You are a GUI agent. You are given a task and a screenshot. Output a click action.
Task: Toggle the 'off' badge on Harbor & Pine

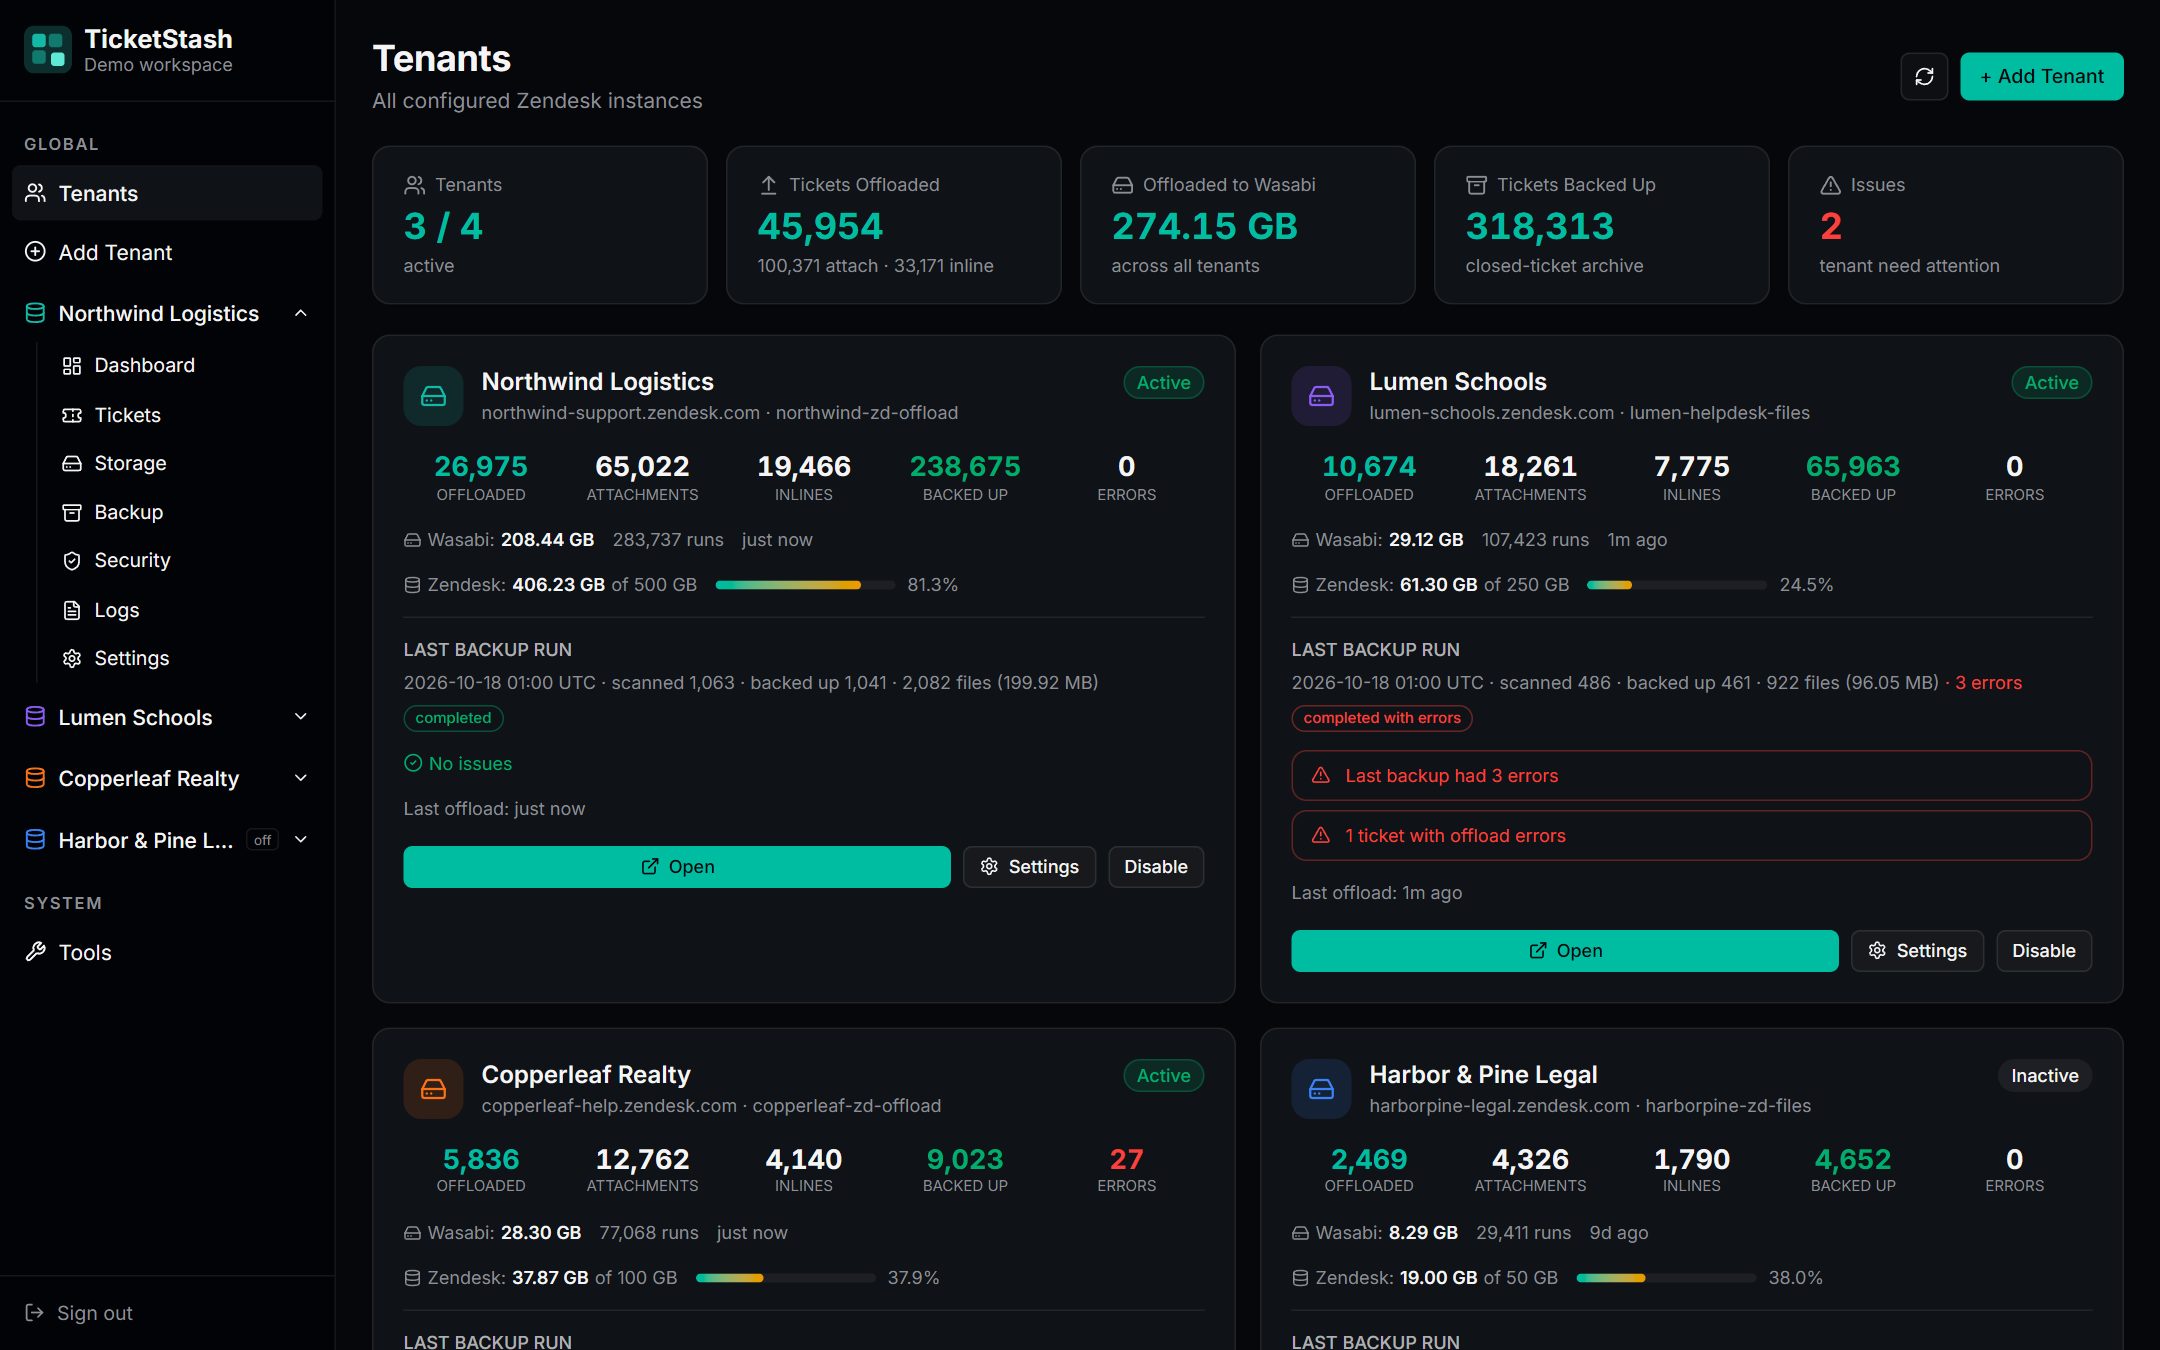pos(262,840)
